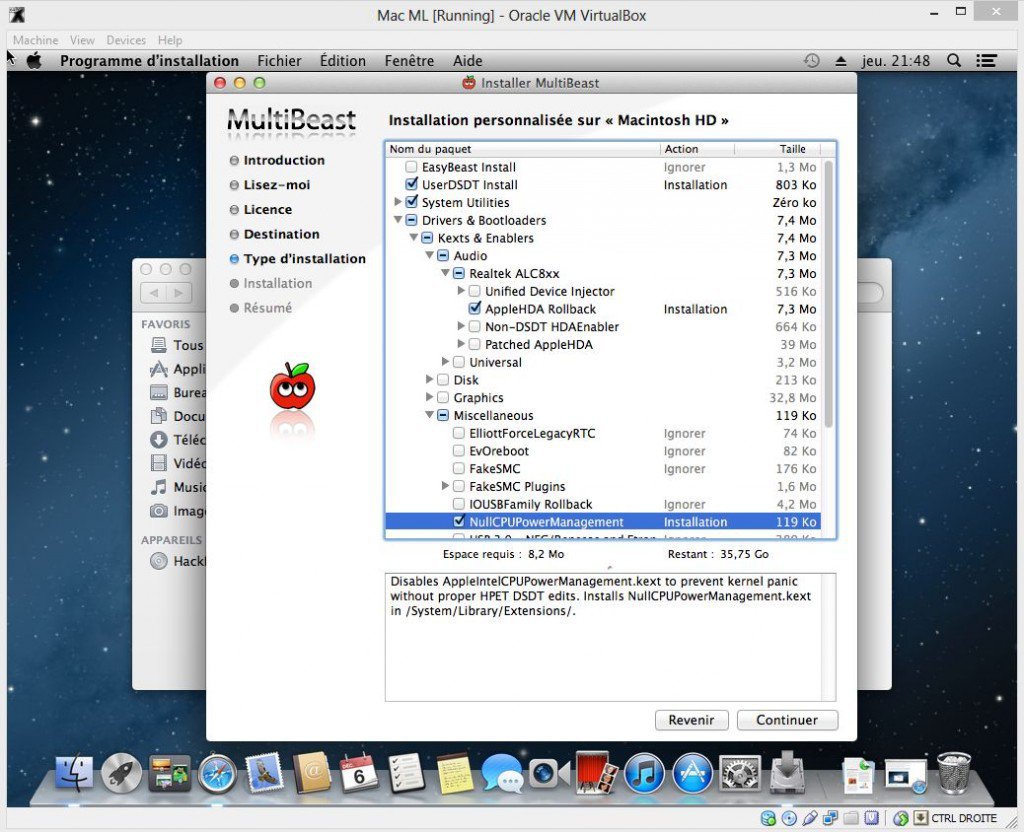Uncheck the AppleHDA Rollback checkbox
This screenshot has width=1024, height=832.
475,309
